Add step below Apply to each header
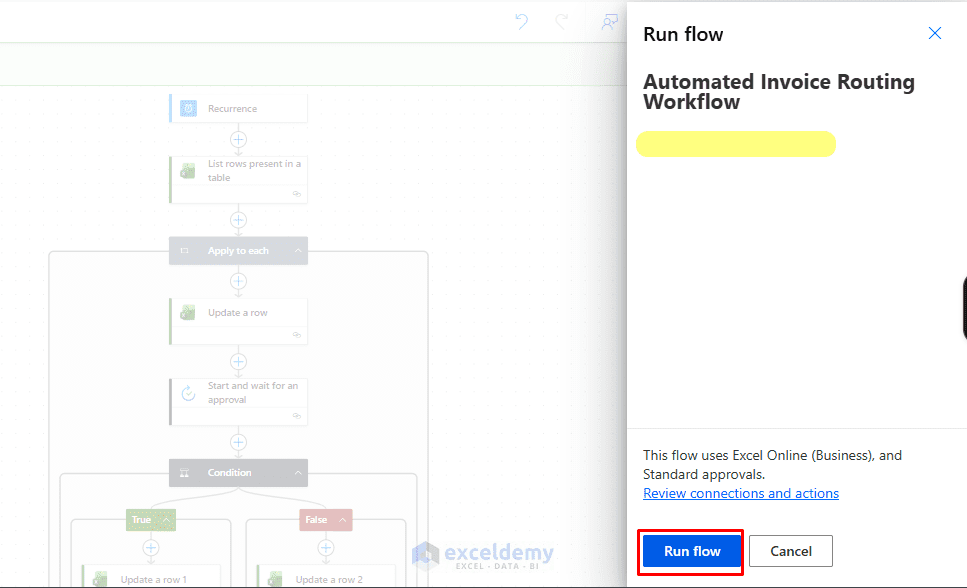This screenshot has height=588, width=967. pyautogui.click(x=239, y=281)
